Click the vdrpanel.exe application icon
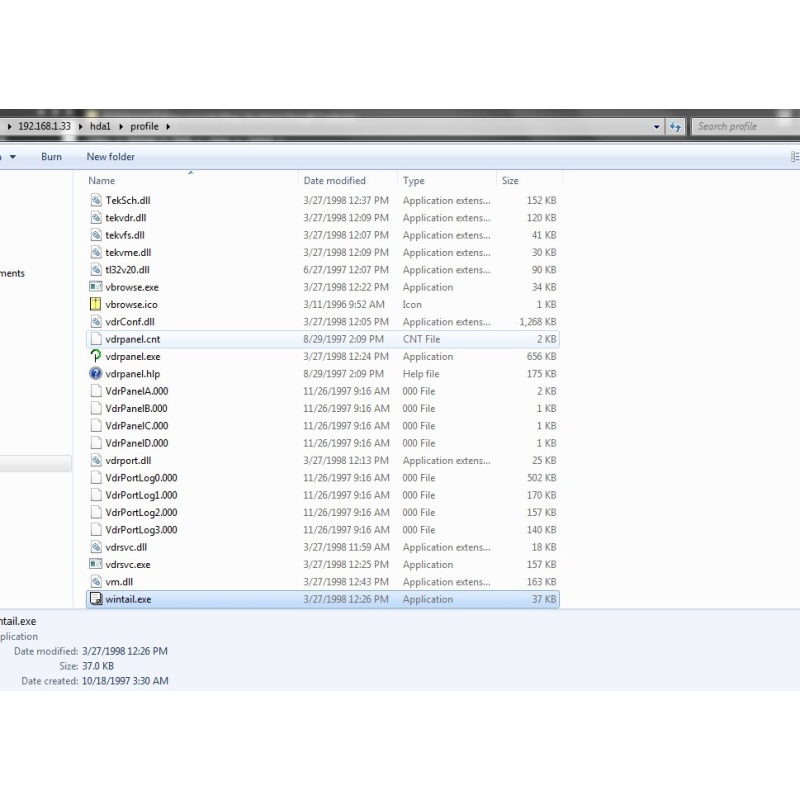This screenshot has width=800, height=800. (96, 357)
